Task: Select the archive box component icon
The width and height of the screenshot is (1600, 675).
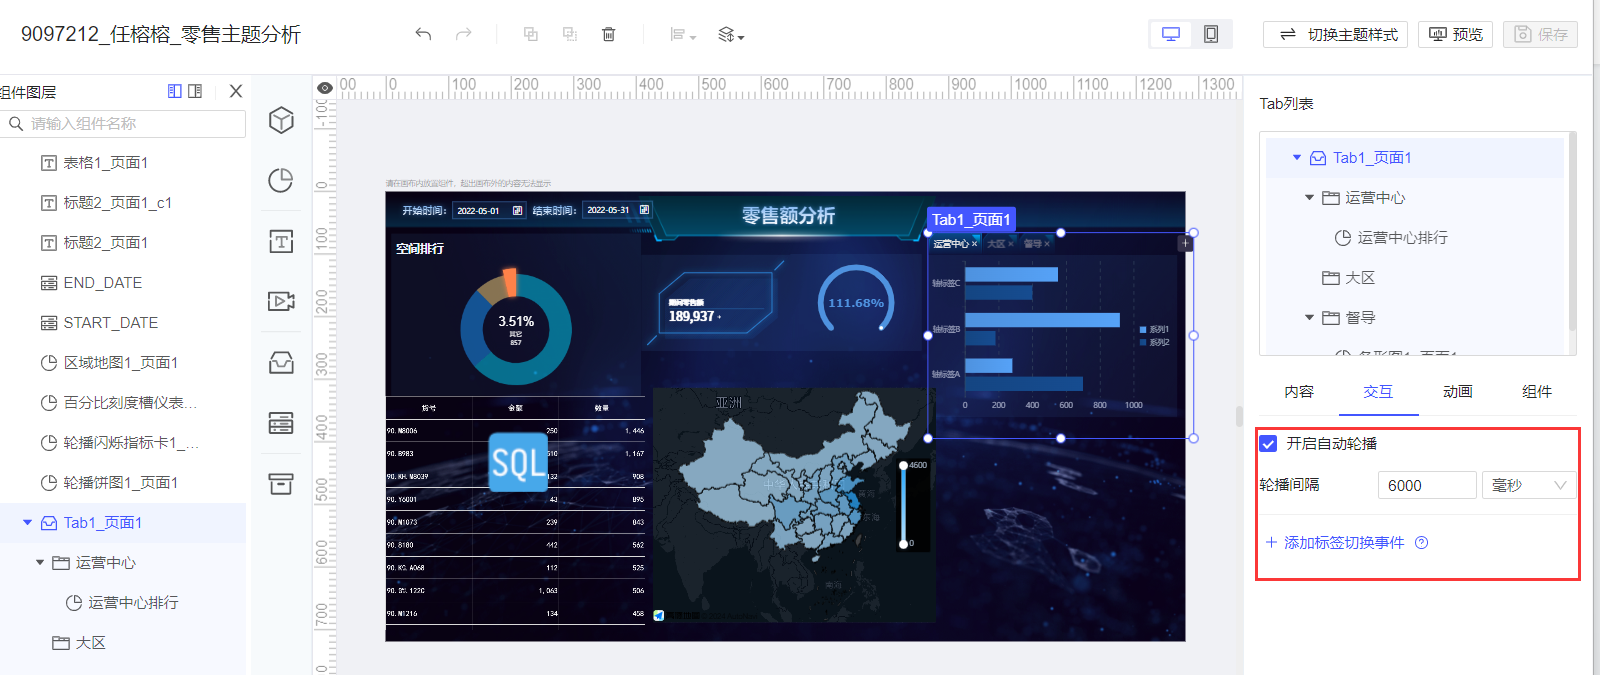Action: click(281, 483)
